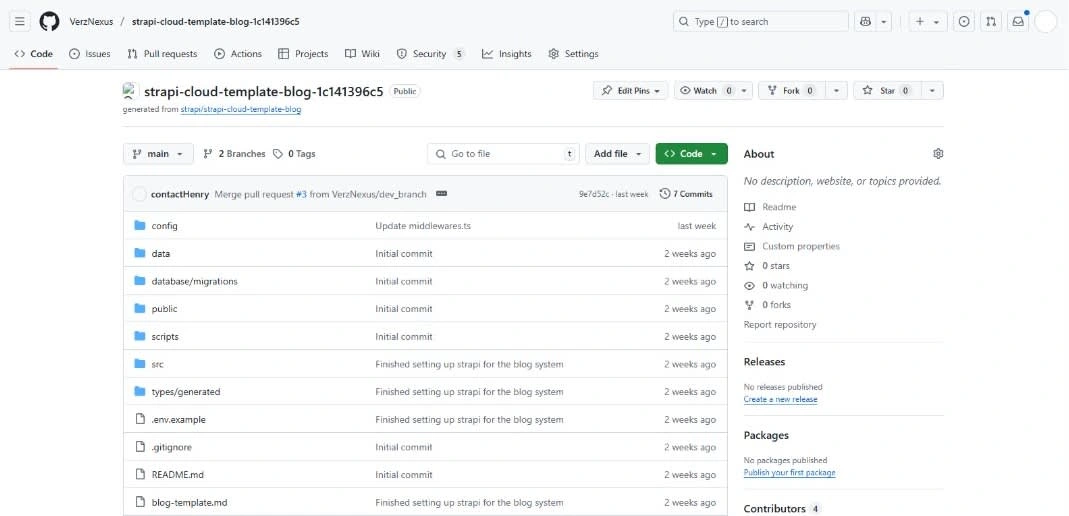
Task: Open the 0 Tags link
Action: [295, 154]
